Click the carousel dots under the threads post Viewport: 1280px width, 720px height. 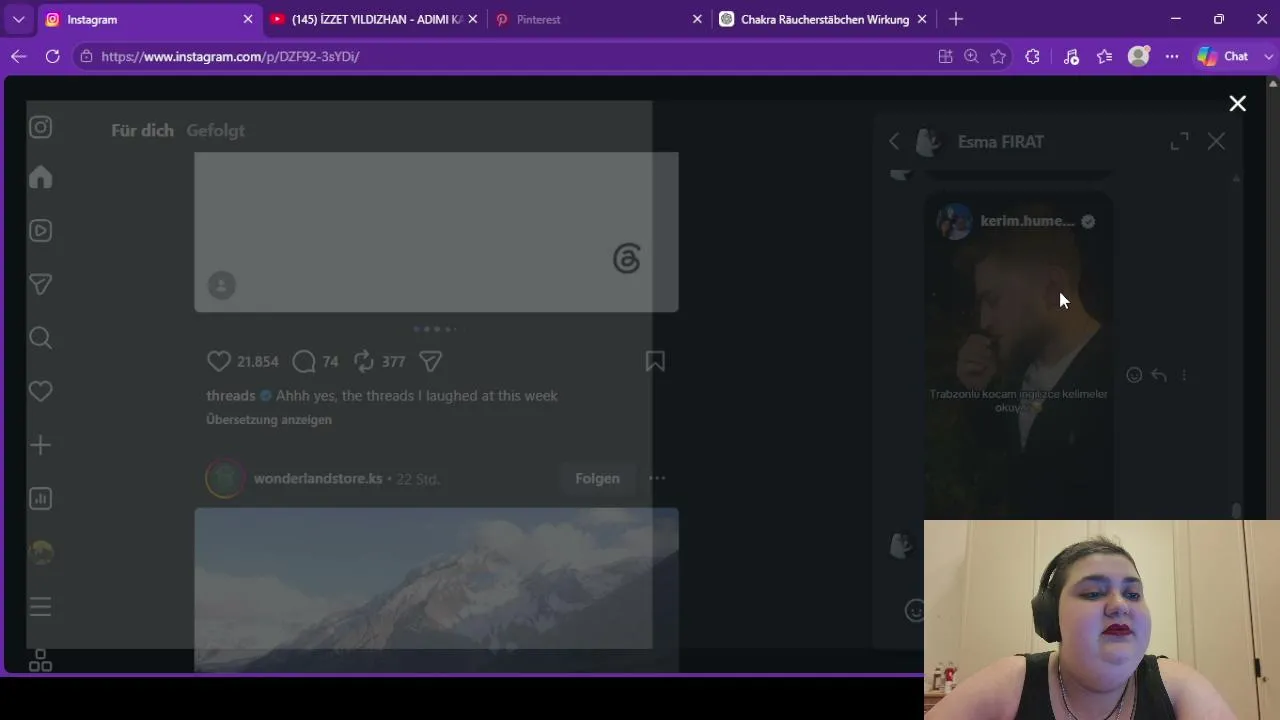pos(436,329)
